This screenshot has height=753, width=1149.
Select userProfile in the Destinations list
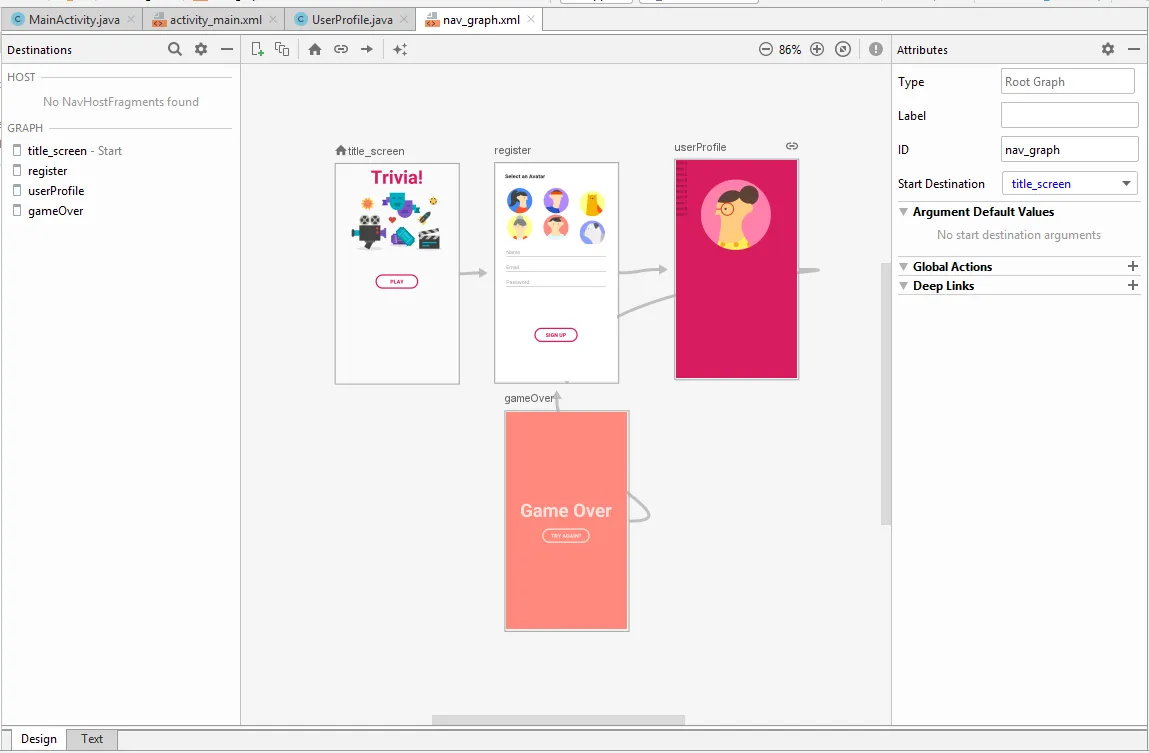[x=56, y=191]
